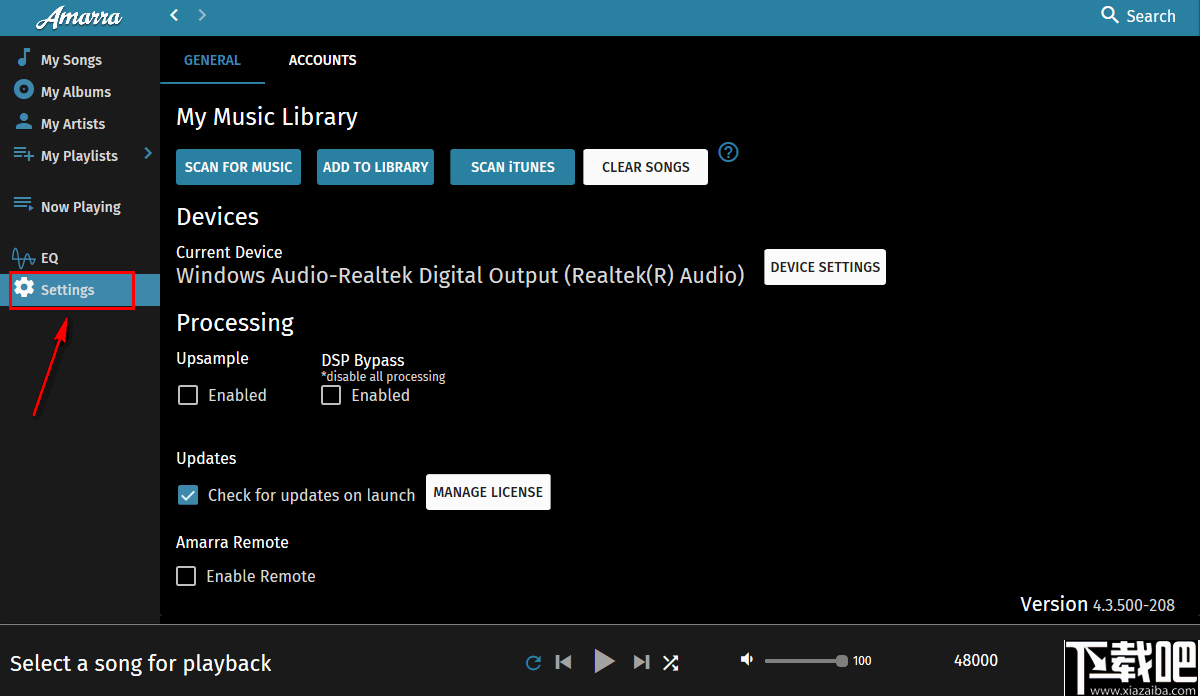Enable the Upsample checkbox
This screenshot has width=1200, height=696.
point(188,395)
